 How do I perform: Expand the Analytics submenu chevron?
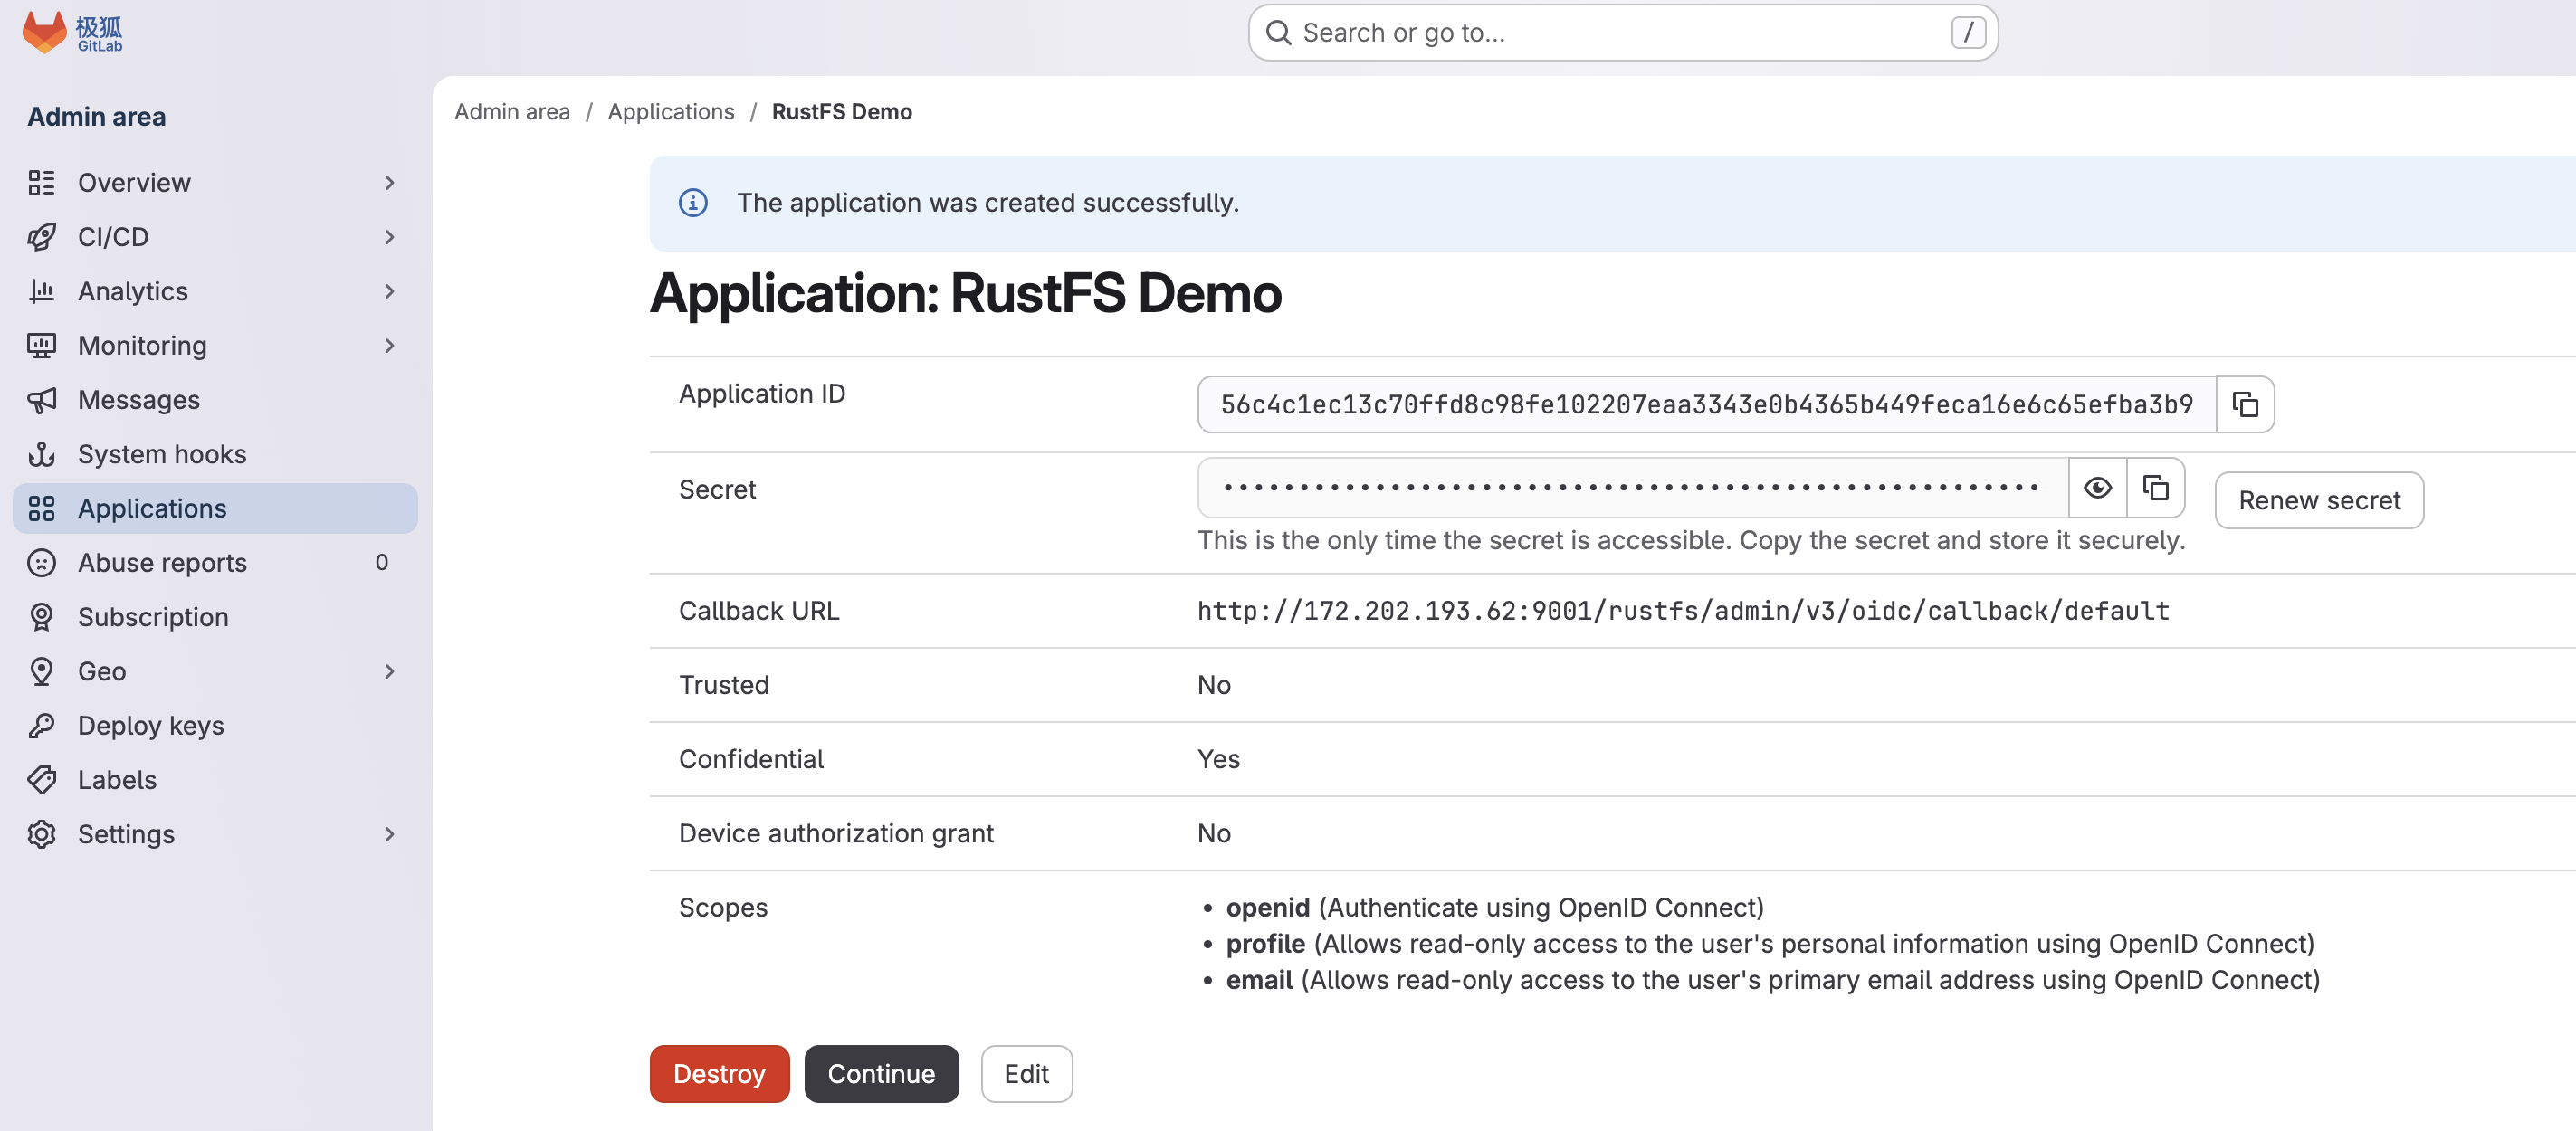point(390,291)
